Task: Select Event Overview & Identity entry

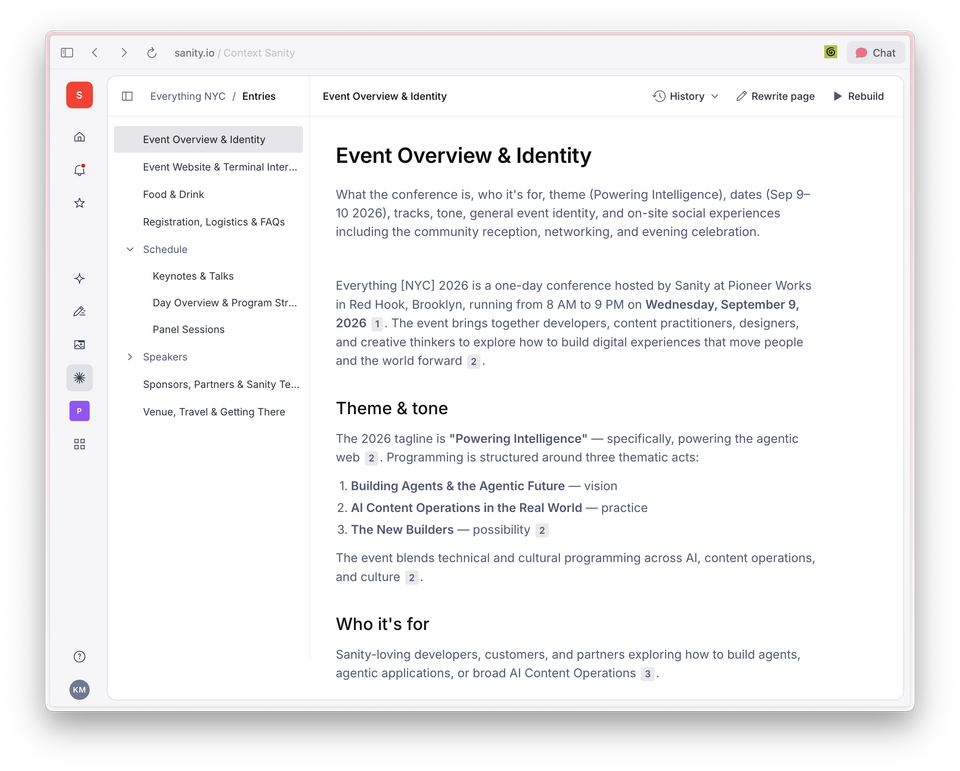Action: tap(208, 140)
